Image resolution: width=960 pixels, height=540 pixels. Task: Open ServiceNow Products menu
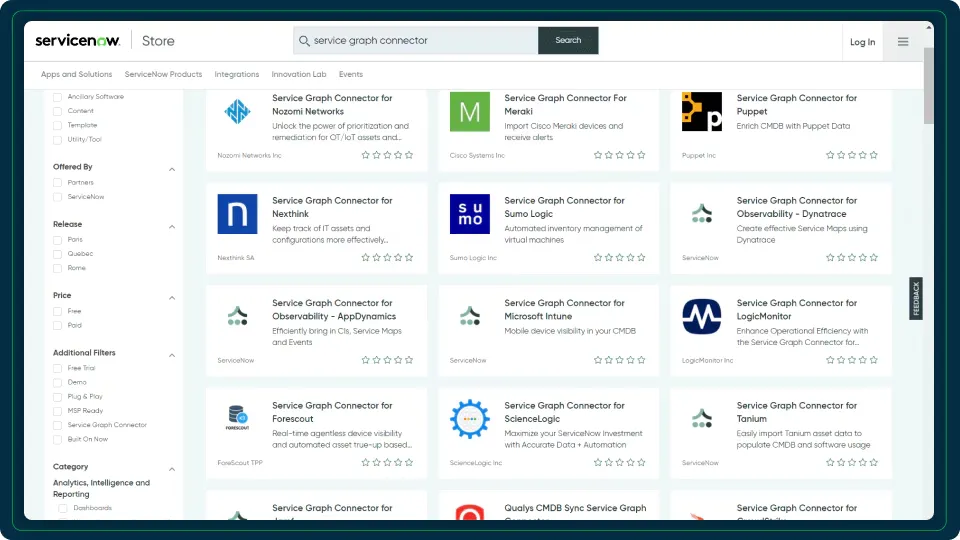coord(163,74)
